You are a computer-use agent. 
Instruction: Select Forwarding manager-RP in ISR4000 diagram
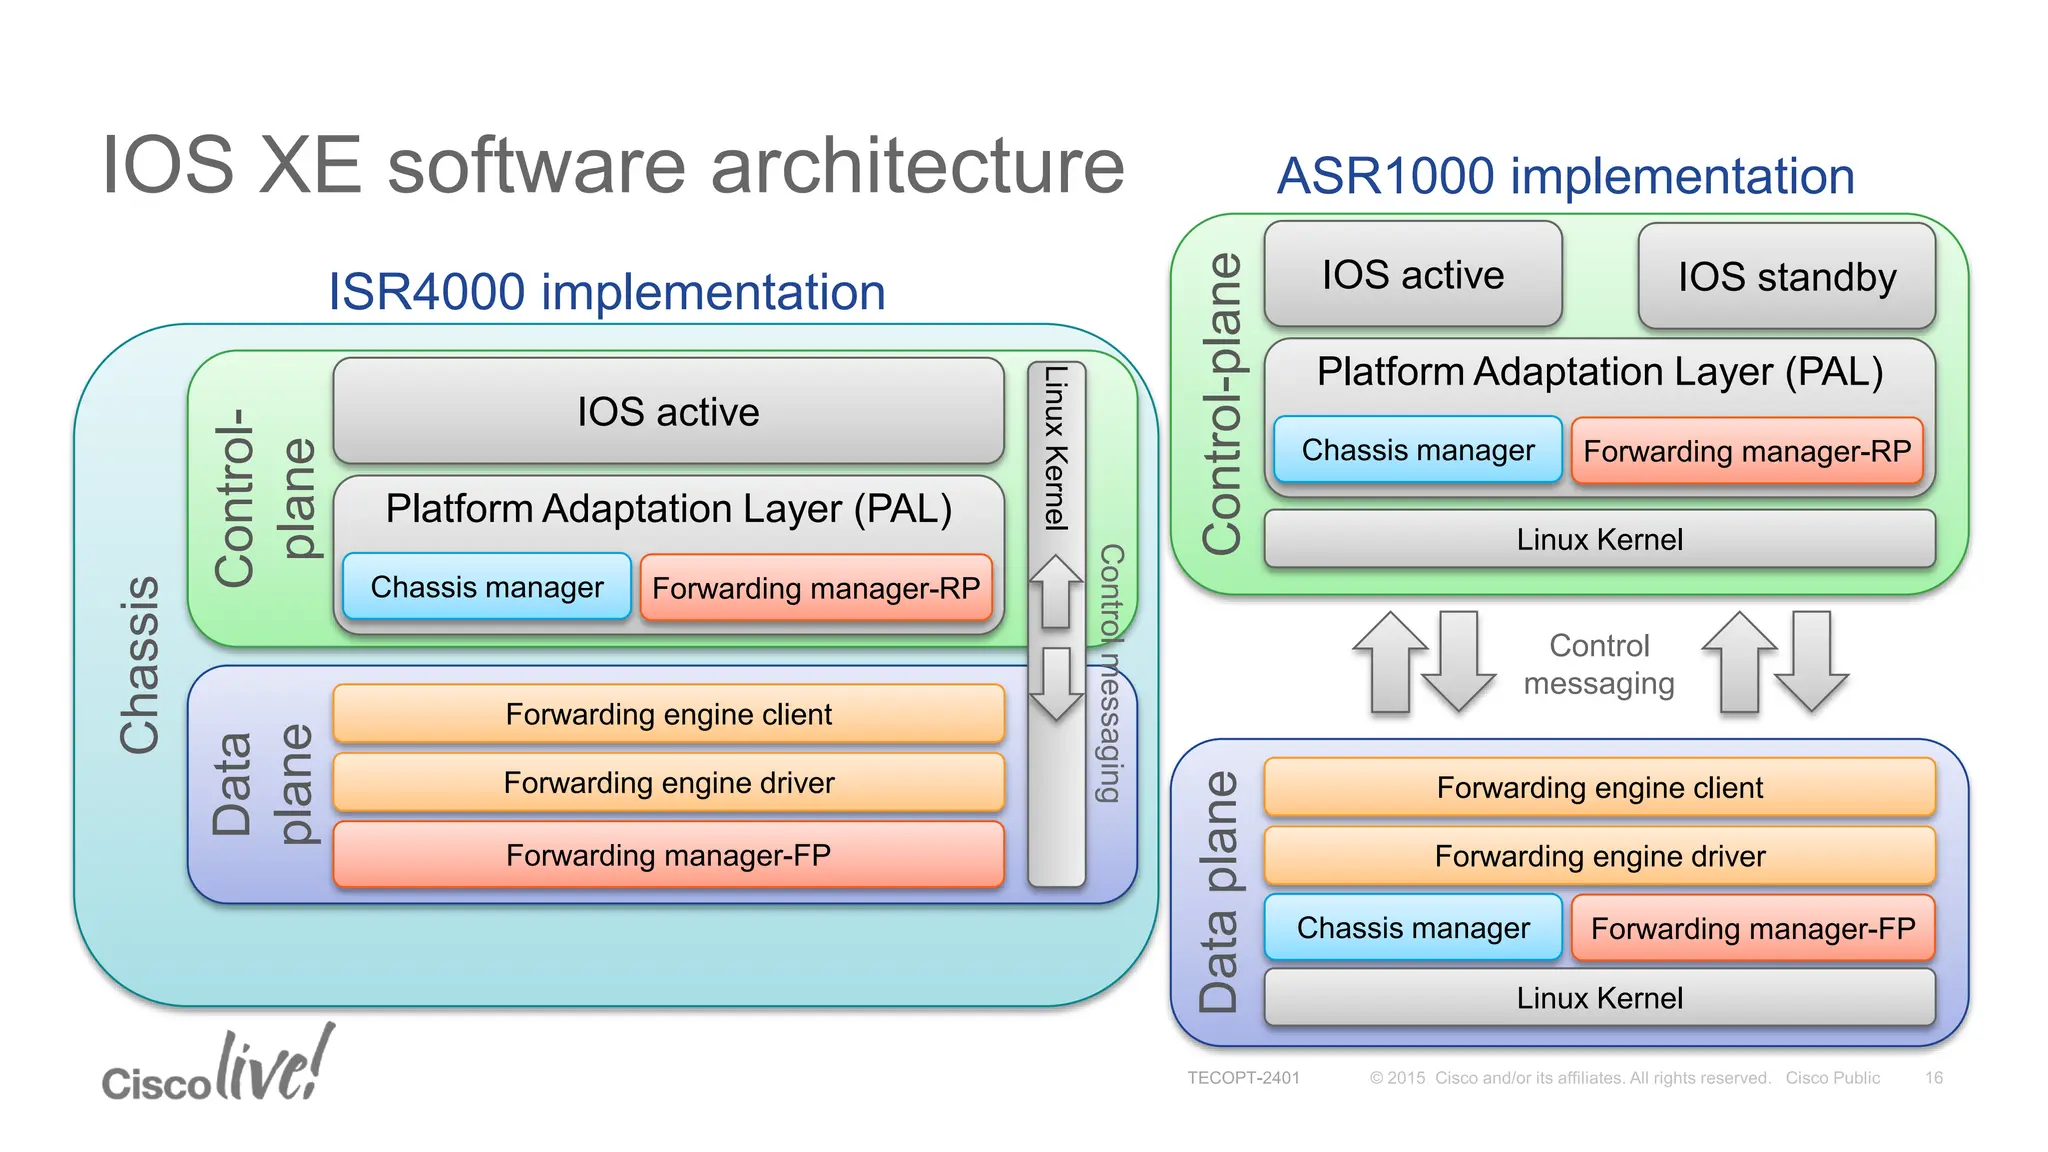816,588
